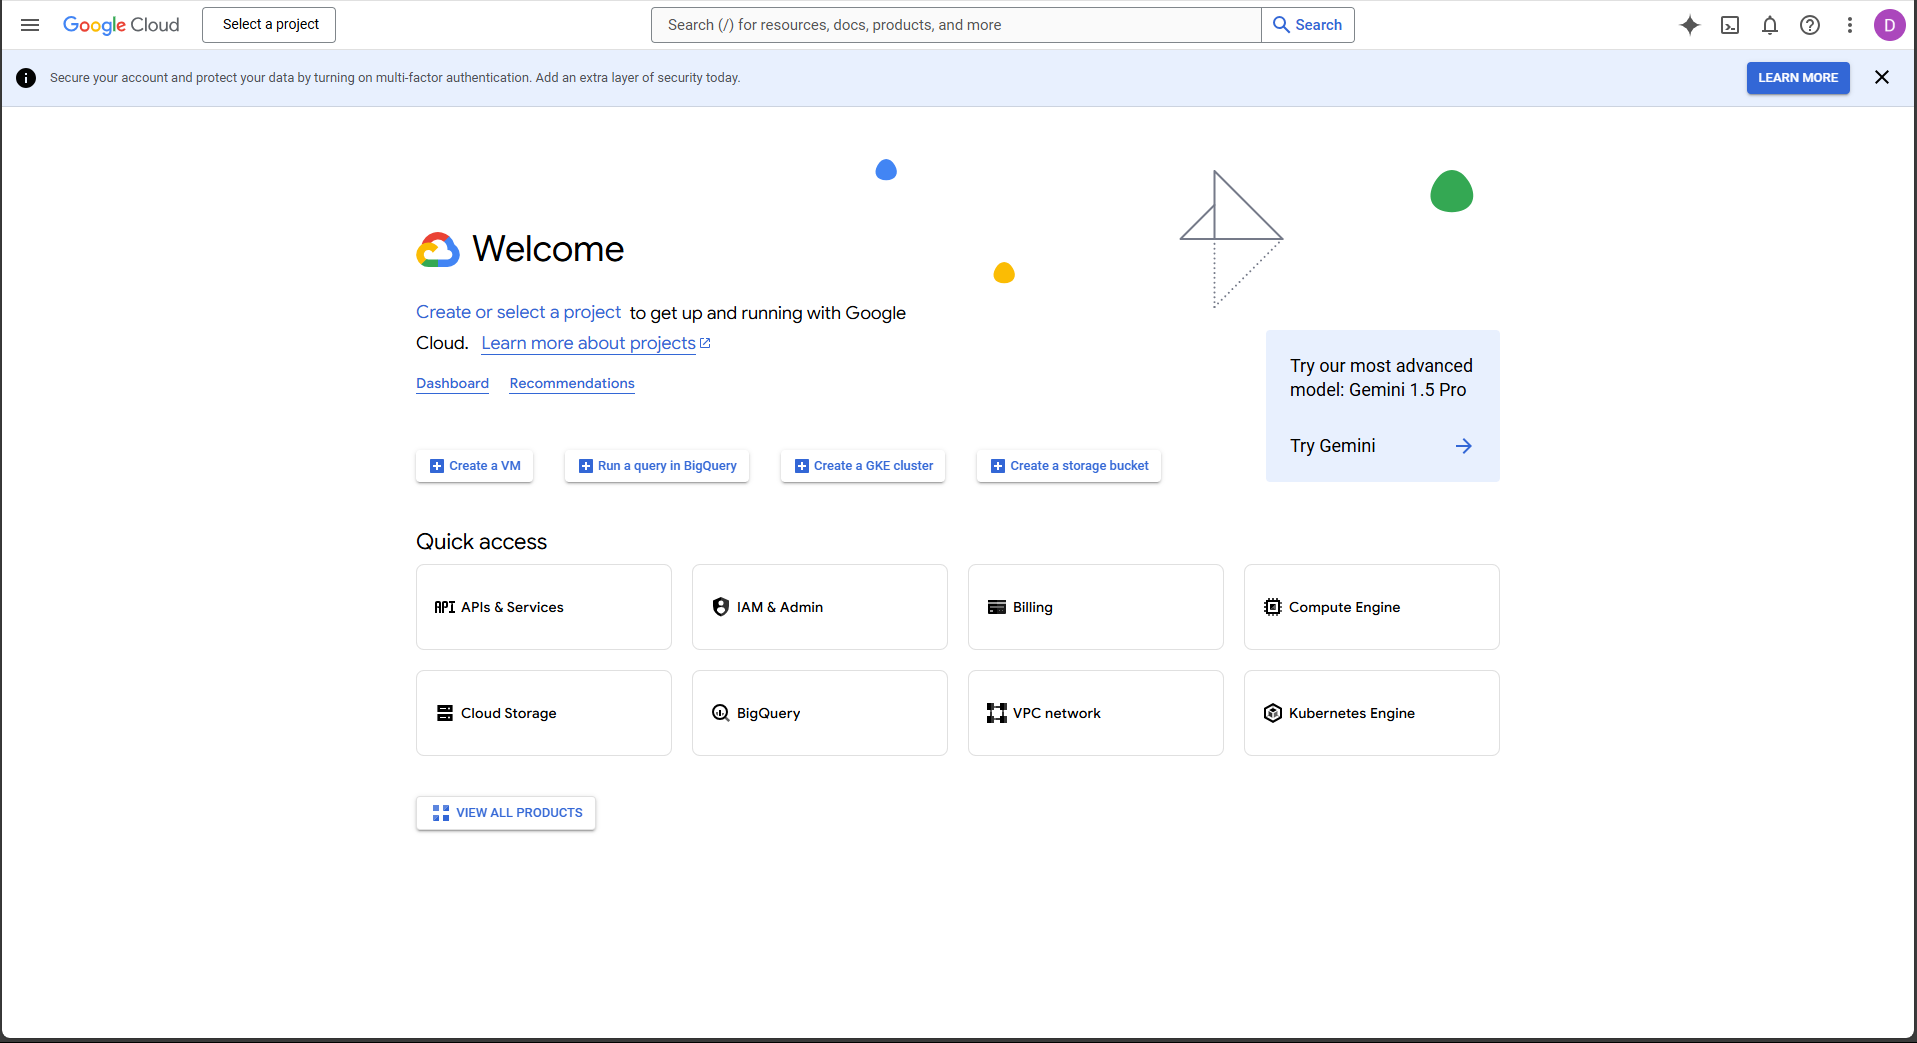The width and height of the screenshot is (1917, 1043).
Task: Open the three-dot settings and utilities menu
Action: coord(1850,25)
